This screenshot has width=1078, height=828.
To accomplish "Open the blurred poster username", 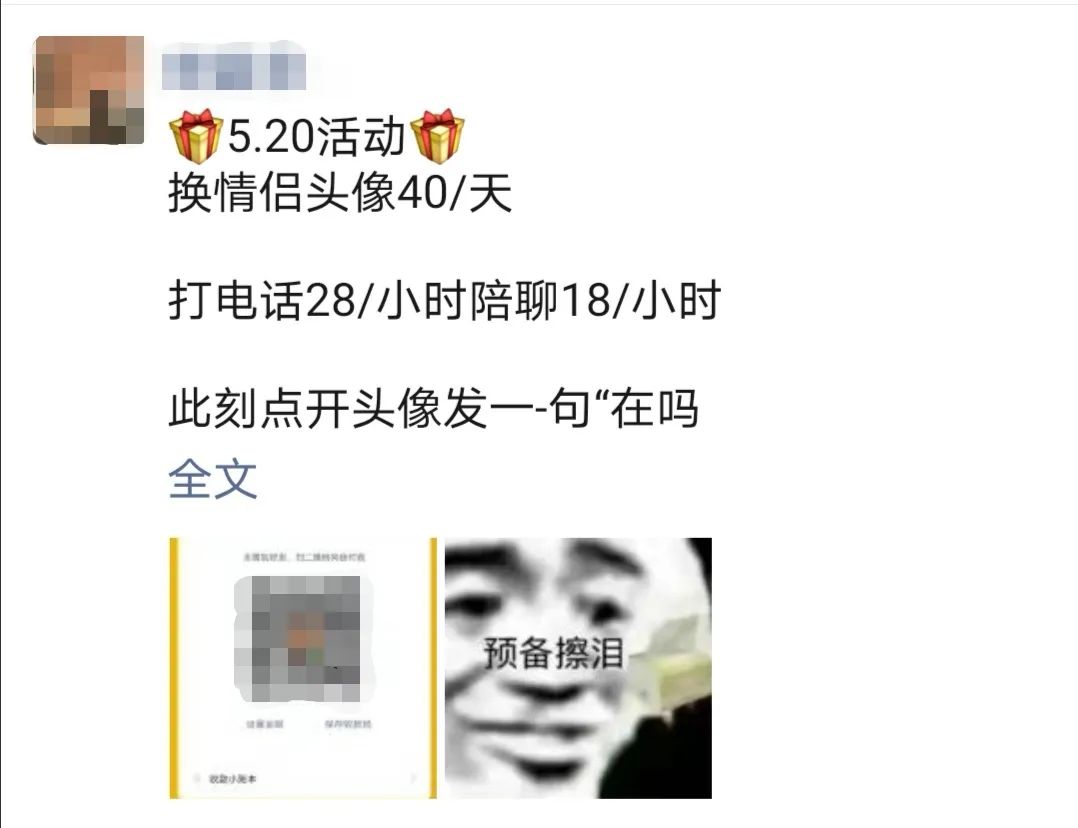I will click(x=234, y=67).
